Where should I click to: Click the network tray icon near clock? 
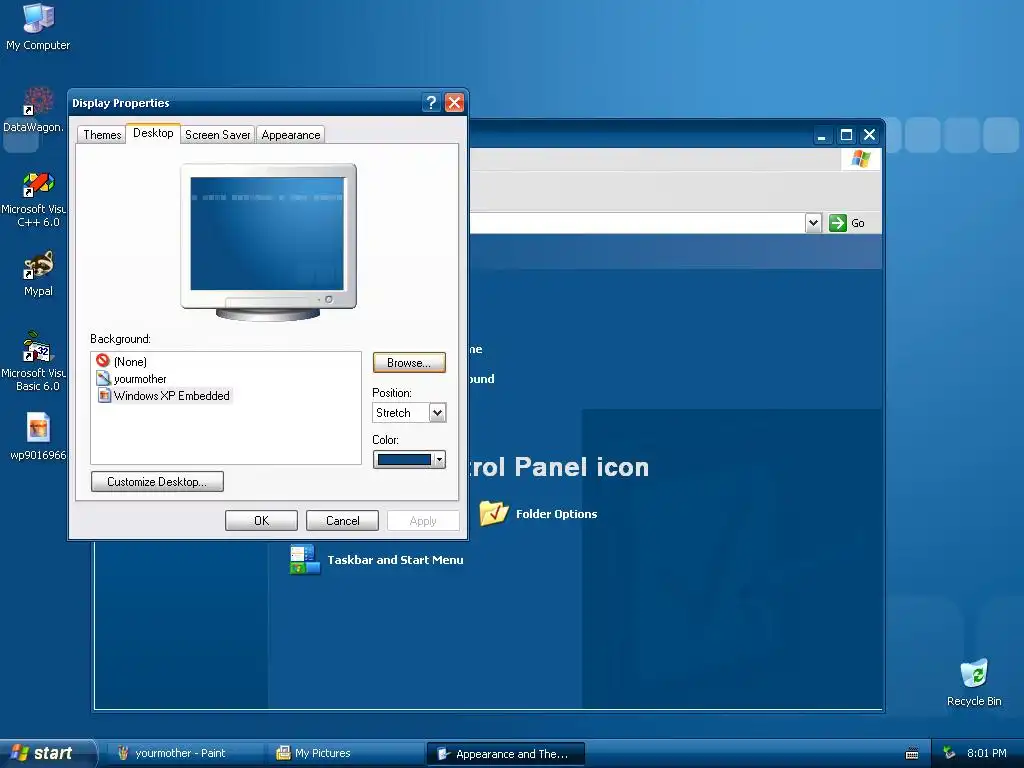(x=949, y=753)
